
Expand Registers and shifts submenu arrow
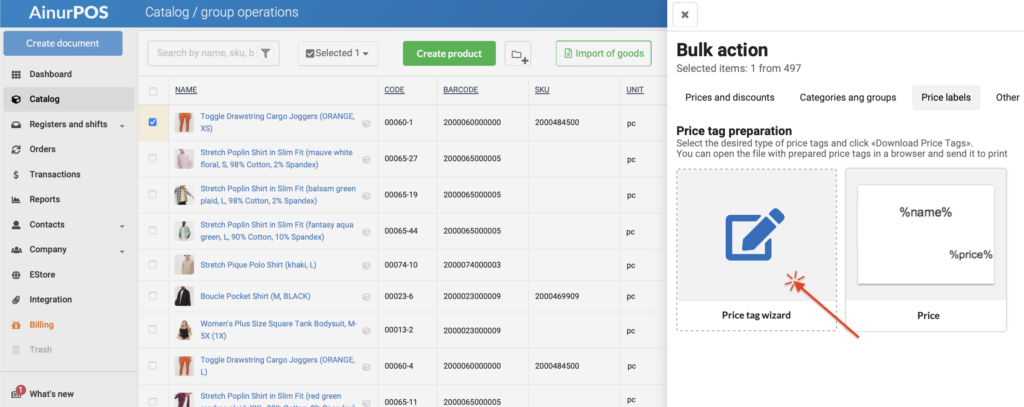tap(122, 125)
